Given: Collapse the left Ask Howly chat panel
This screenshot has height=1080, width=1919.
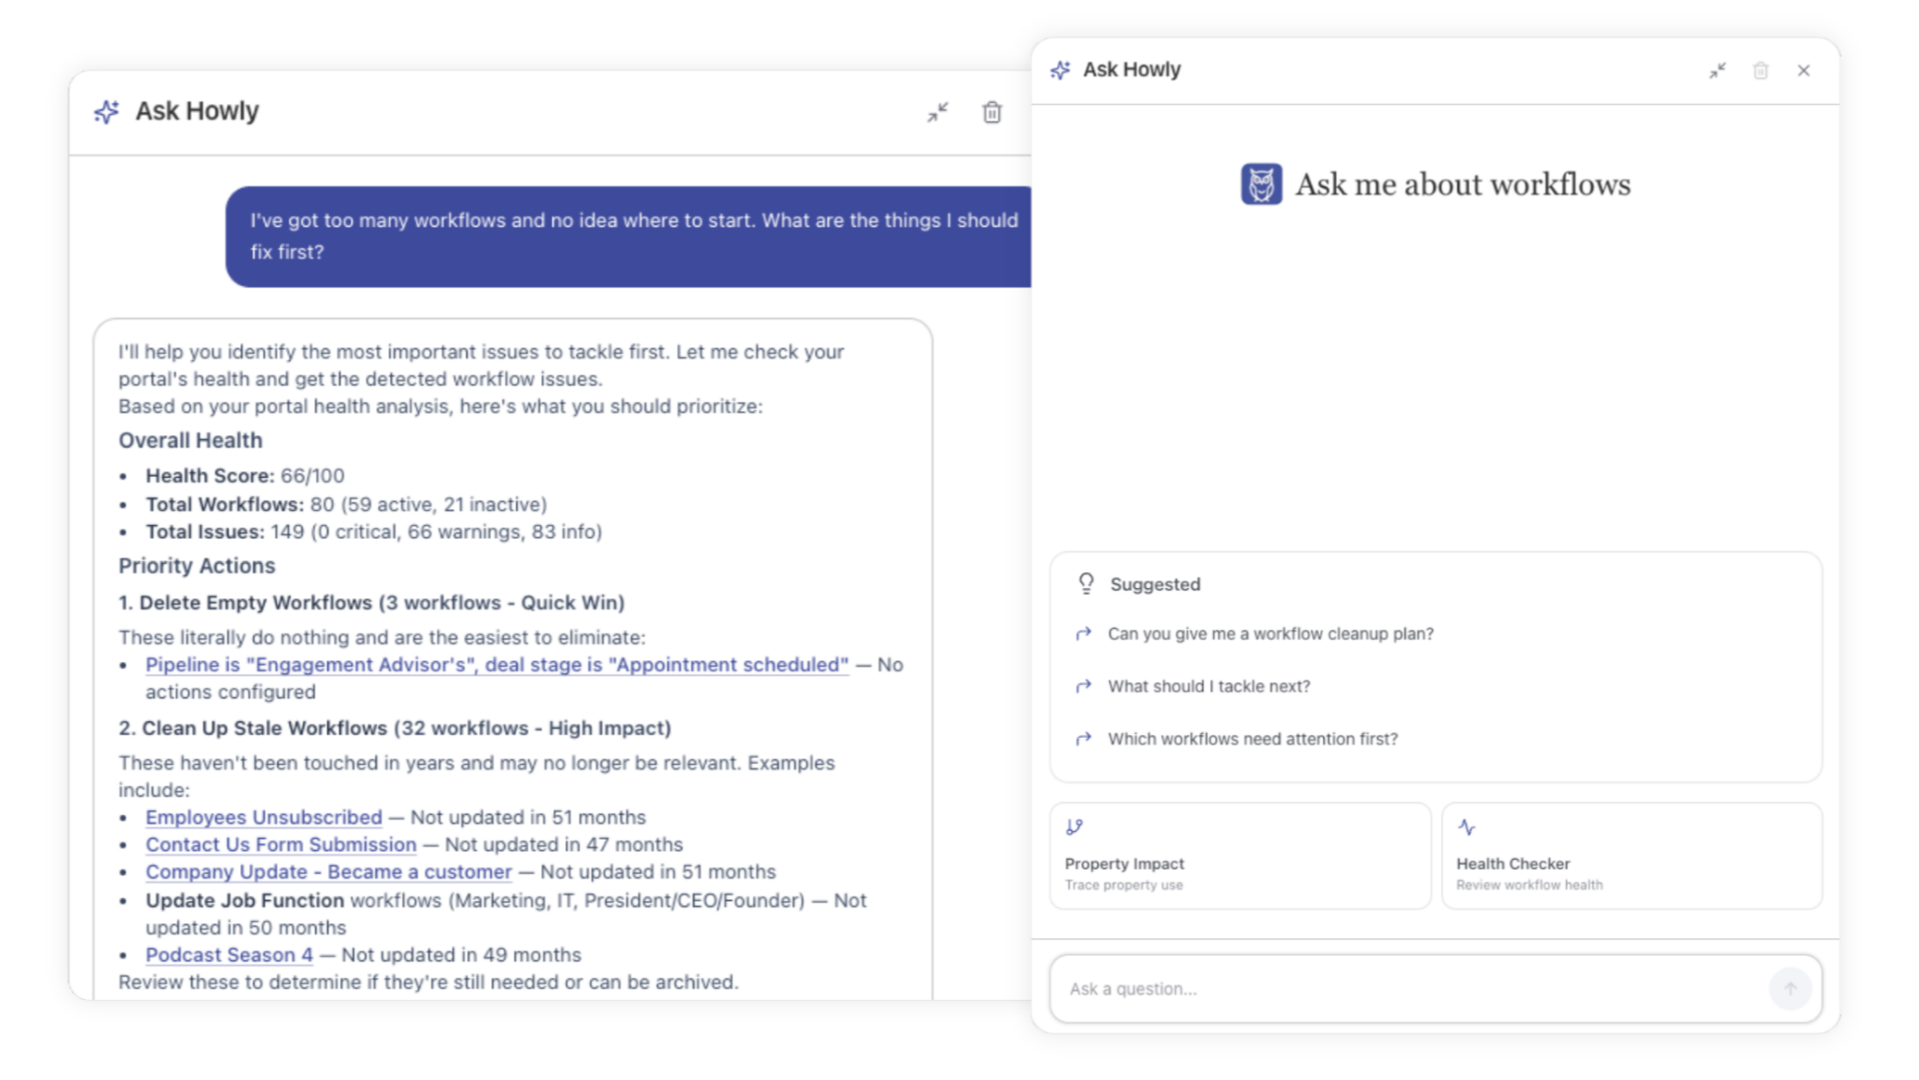Looking at the screenshot, I should (937, 112).
